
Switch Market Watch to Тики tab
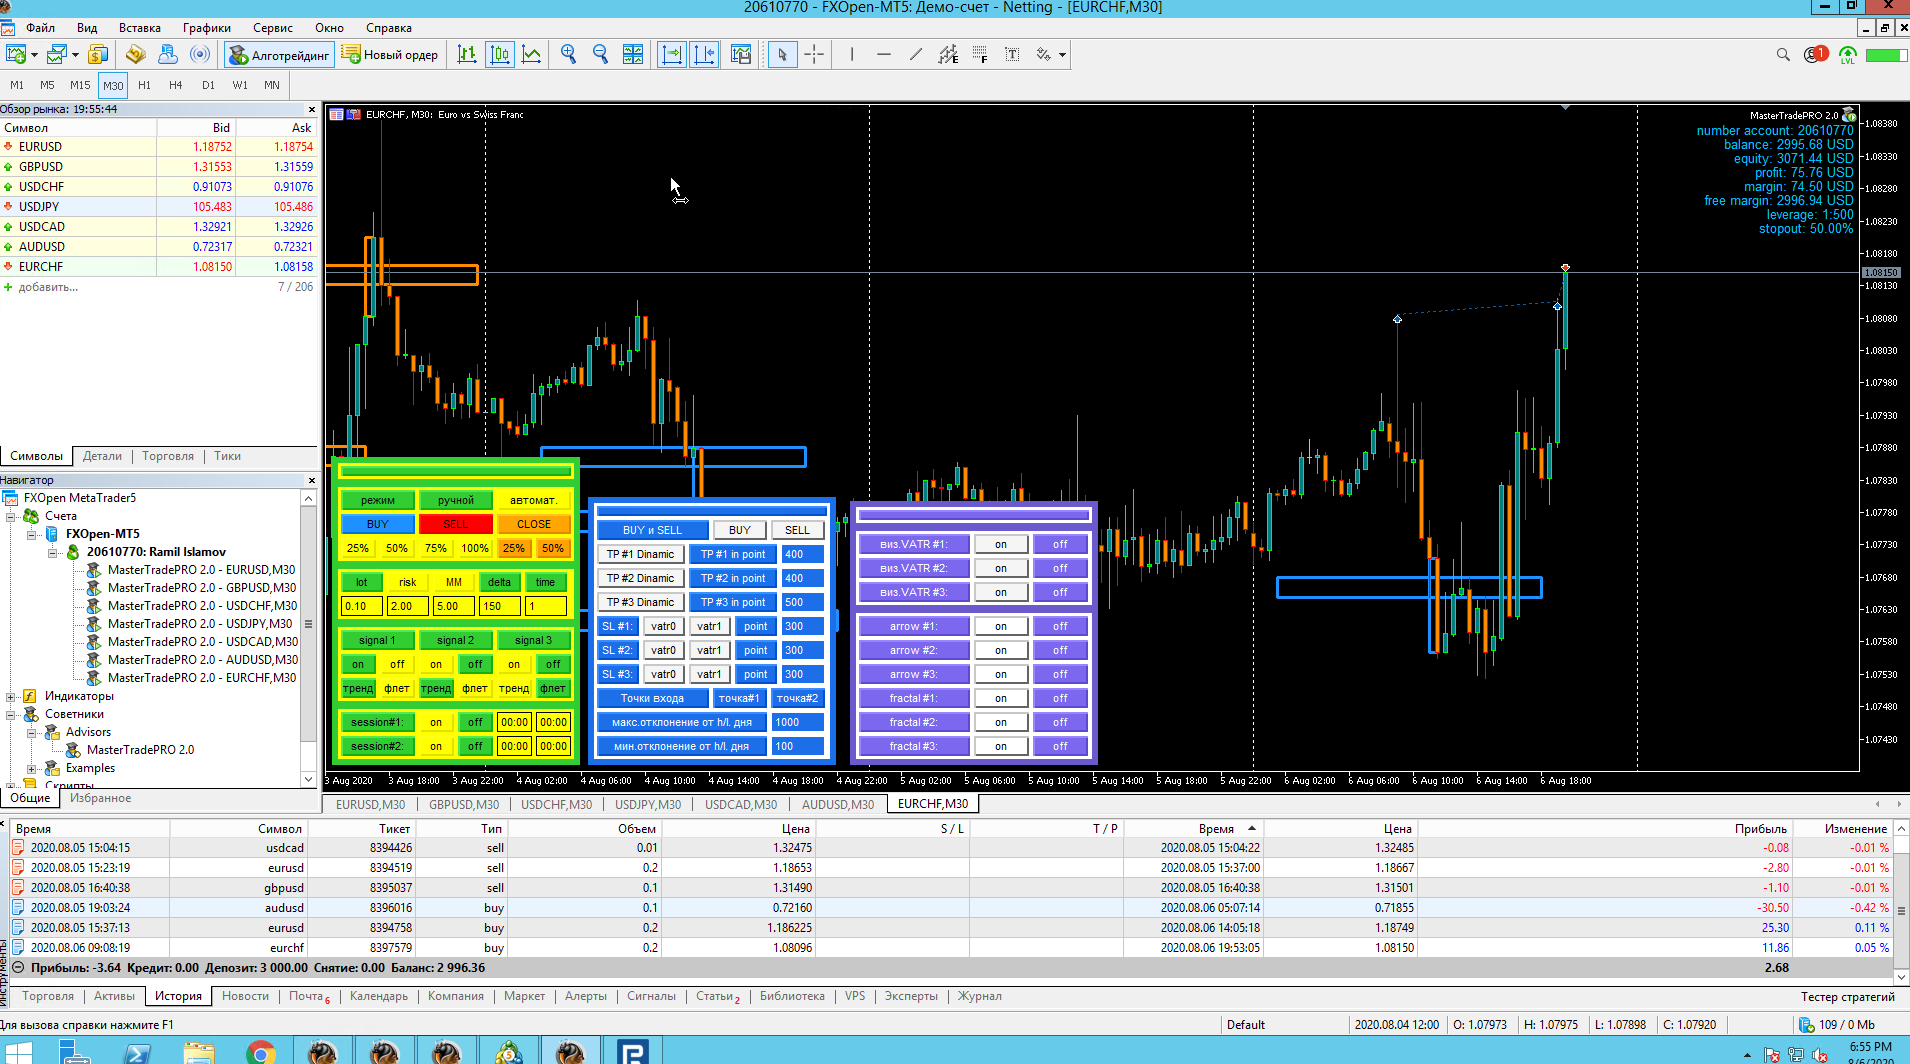click(x=228, y=456)
